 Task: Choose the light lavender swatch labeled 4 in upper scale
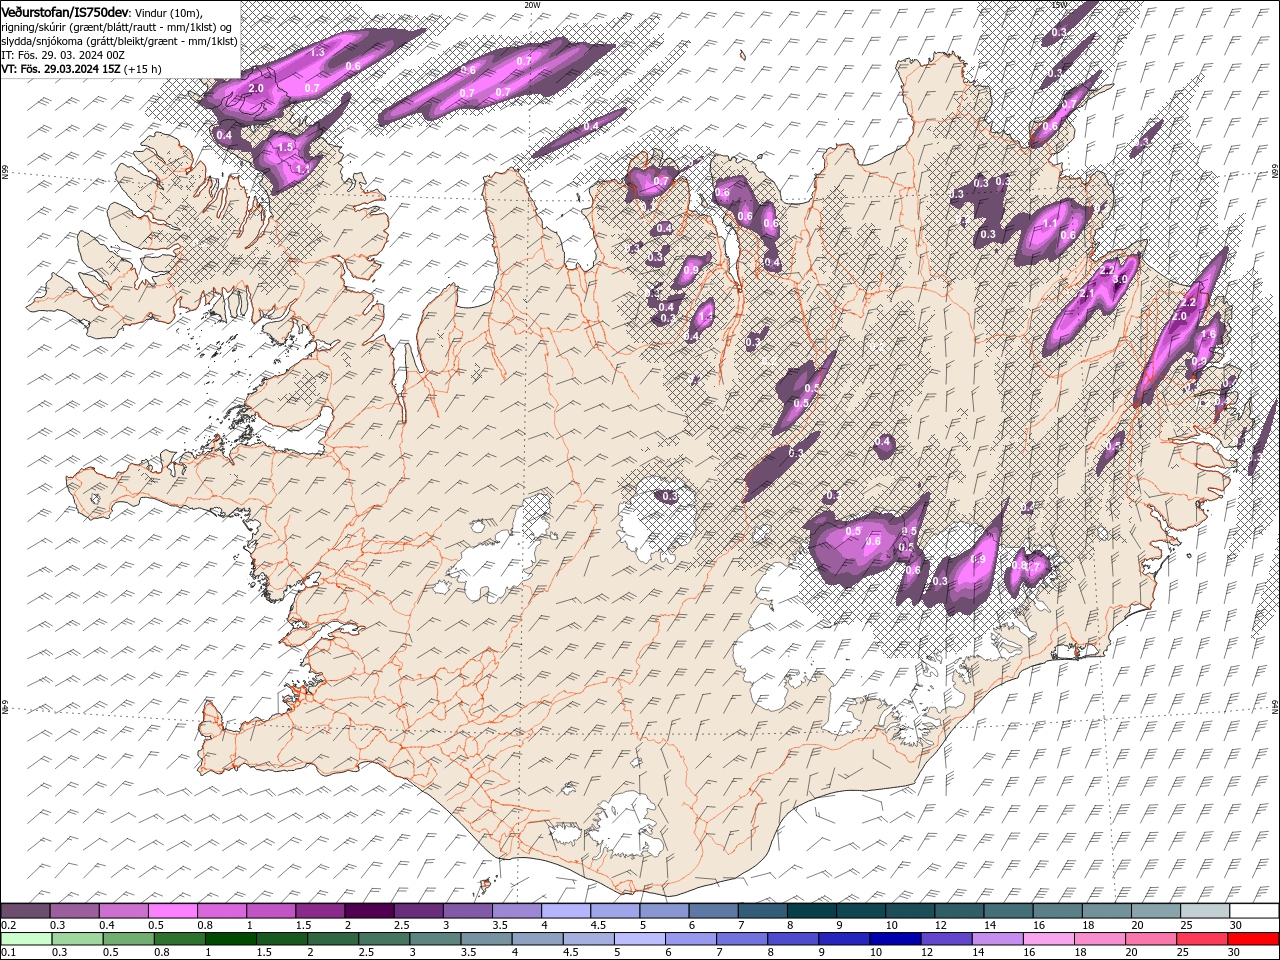565,911
